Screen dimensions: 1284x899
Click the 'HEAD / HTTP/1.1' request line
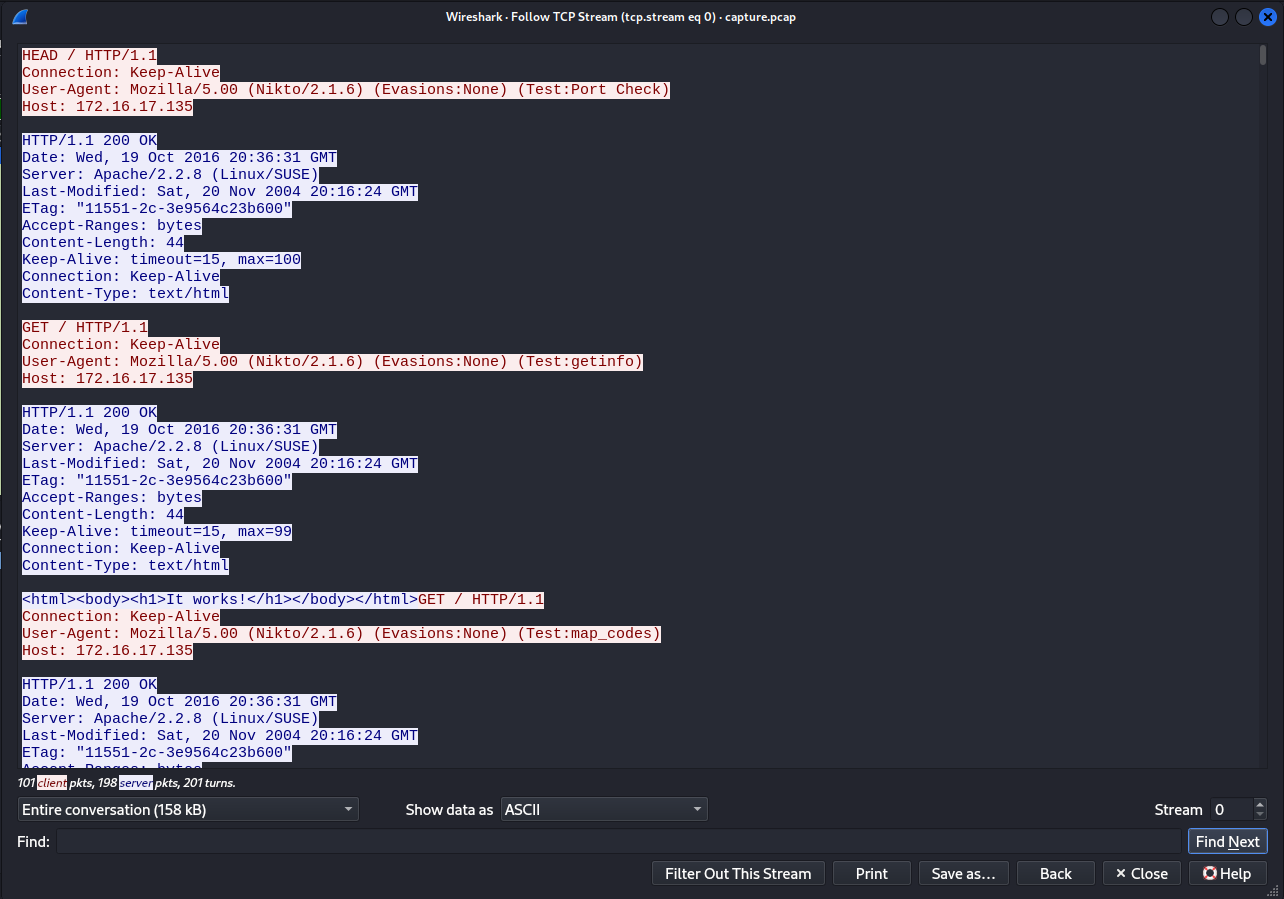click(x=89, y=55)
